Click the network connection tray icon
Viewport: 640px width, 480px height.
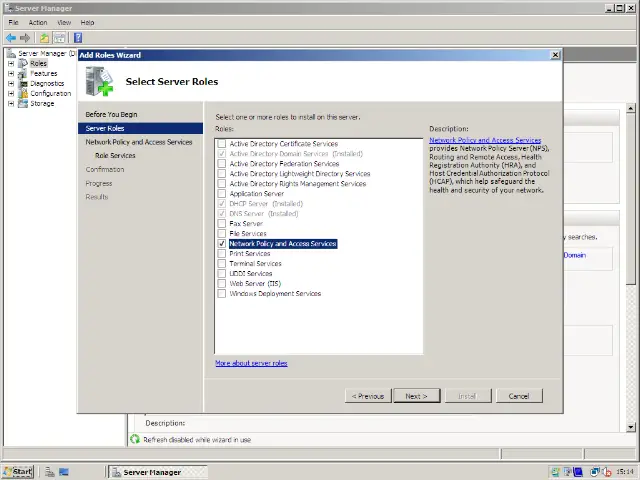[x=595, y=472]
